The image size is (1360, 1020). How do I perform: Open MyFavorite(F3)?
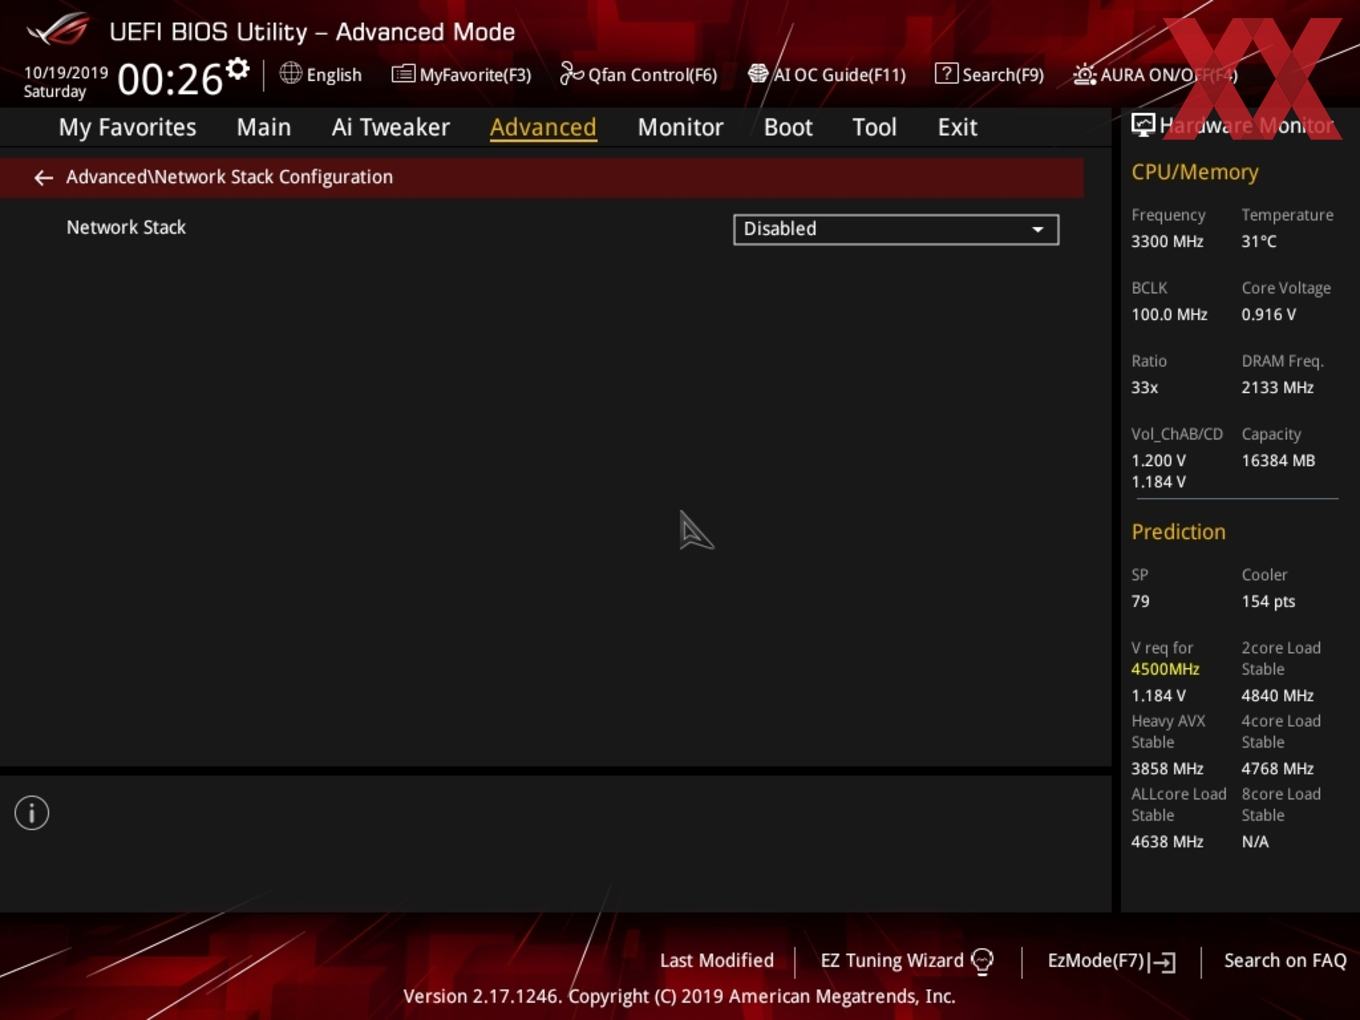pos(475,75)
